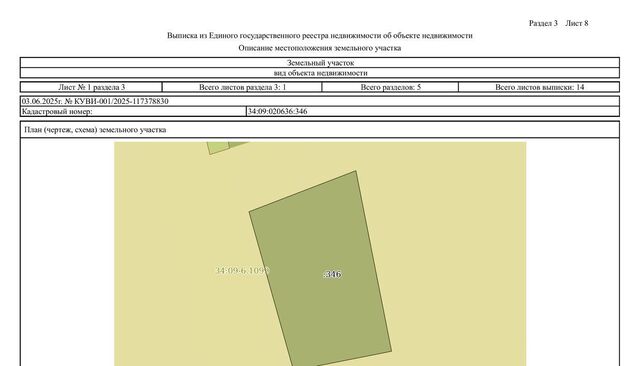Select 'План (чертеж, схема) земельного участка' heading

[x=95, y=130]
